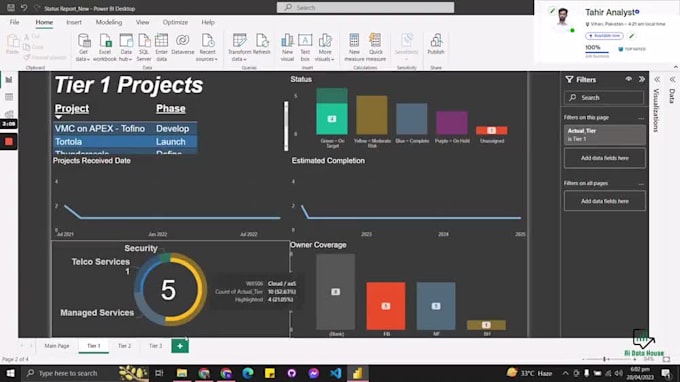
Task: Adjust the zoom slider in status bar
Action: tap(604, 359)
